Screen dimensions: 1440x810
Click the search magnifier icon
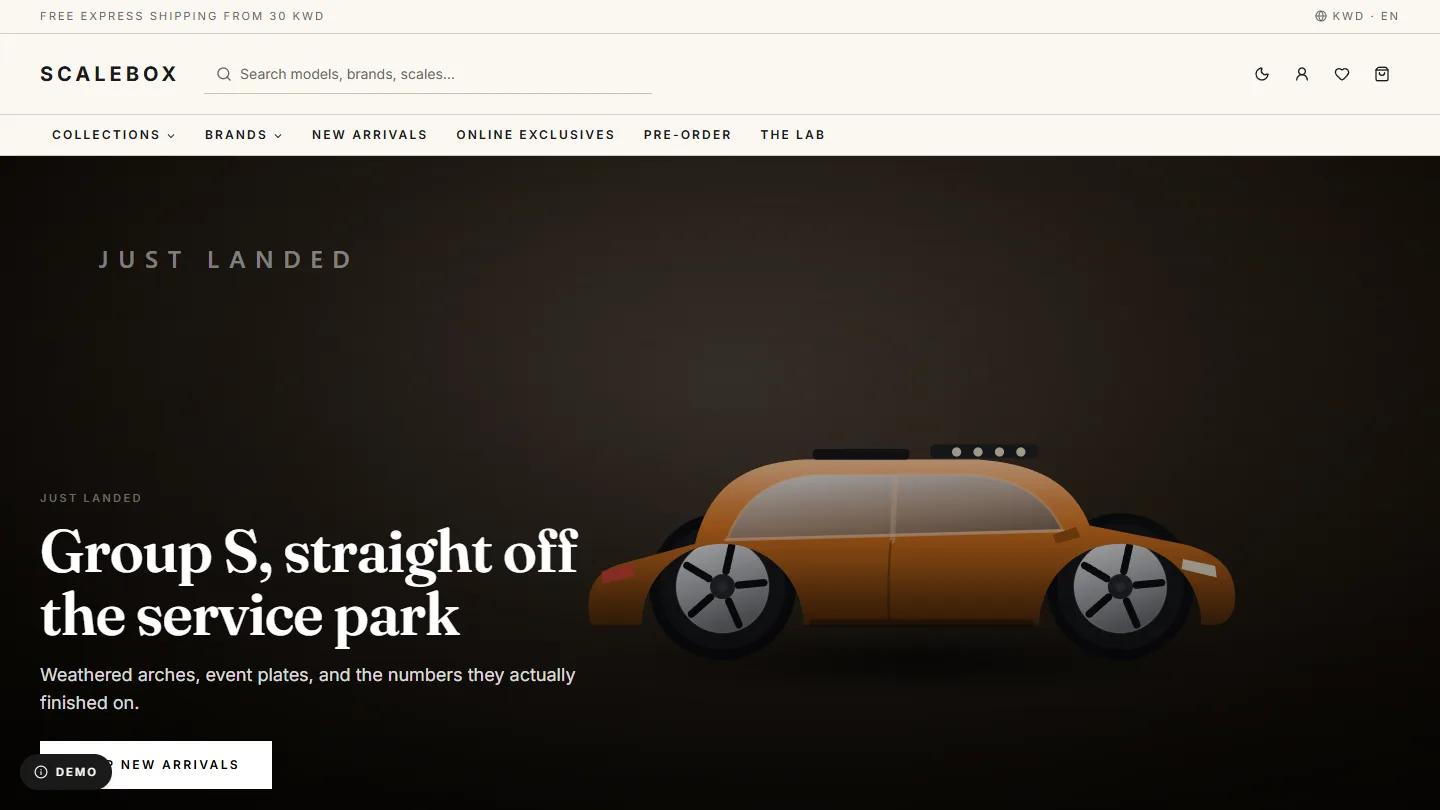click(x=224, y=74)
